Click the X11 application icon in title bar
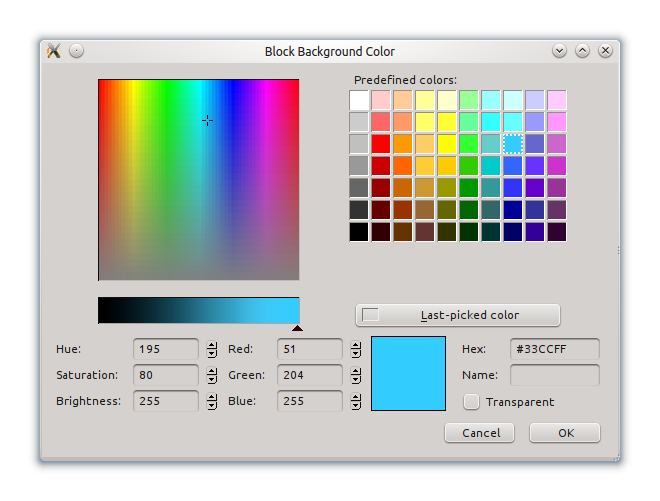The width and height of the screenshot is (660, 501). (x=55, y=51)
